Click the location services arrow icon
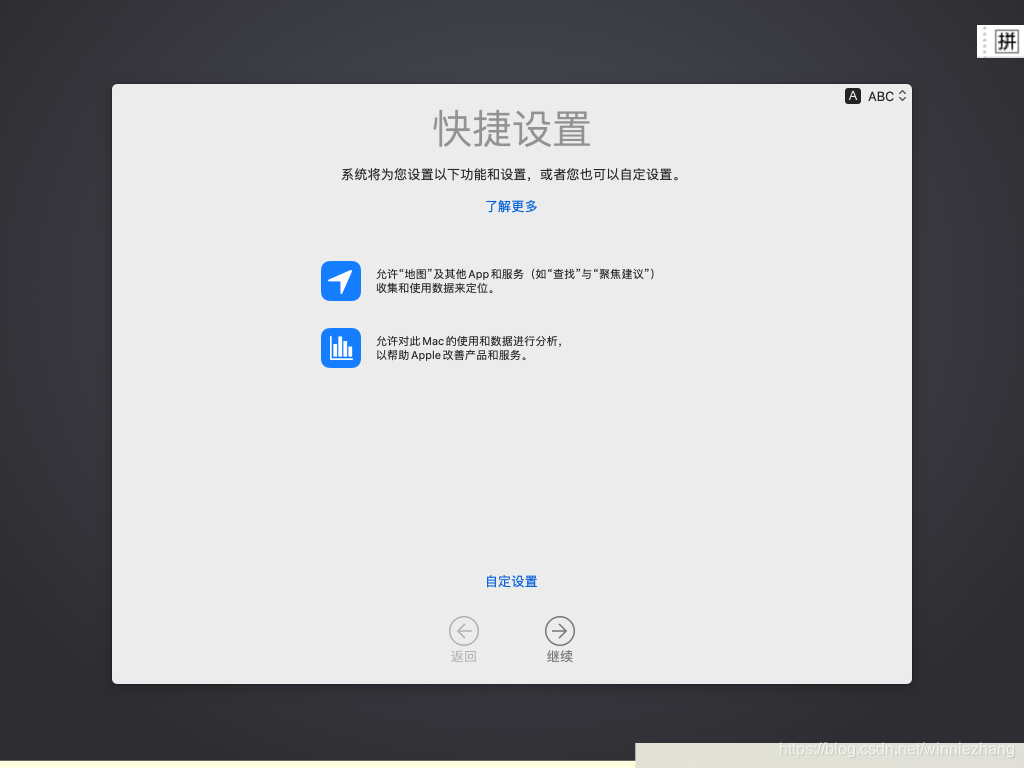This screenshot has width=1024, height=768. [x=341, y=281]
